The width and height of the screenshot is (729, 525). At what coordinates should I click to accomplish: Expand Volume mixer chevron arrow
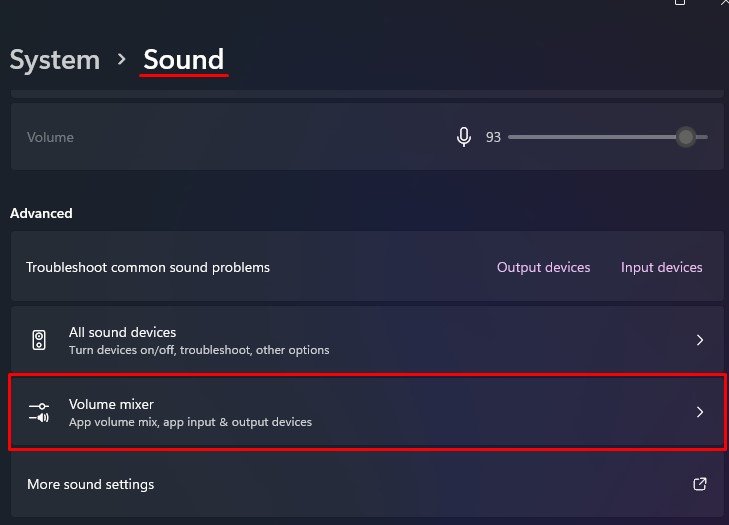(700, 412)
